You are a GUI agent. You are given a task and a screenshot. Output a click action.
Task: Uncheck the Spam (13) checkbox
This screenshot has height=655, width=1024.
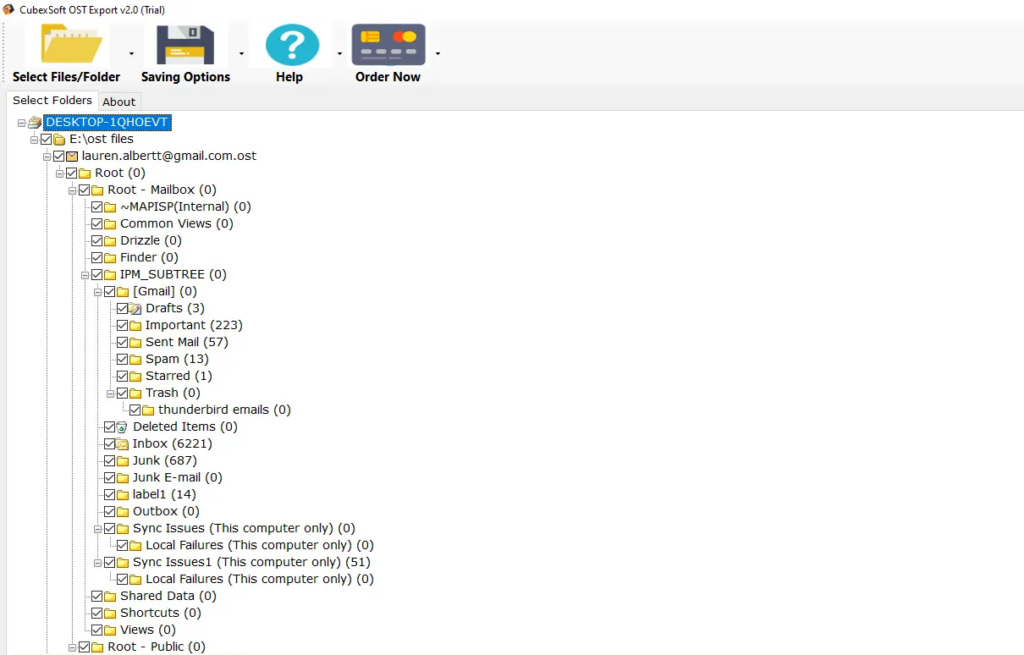coord(122,359)
